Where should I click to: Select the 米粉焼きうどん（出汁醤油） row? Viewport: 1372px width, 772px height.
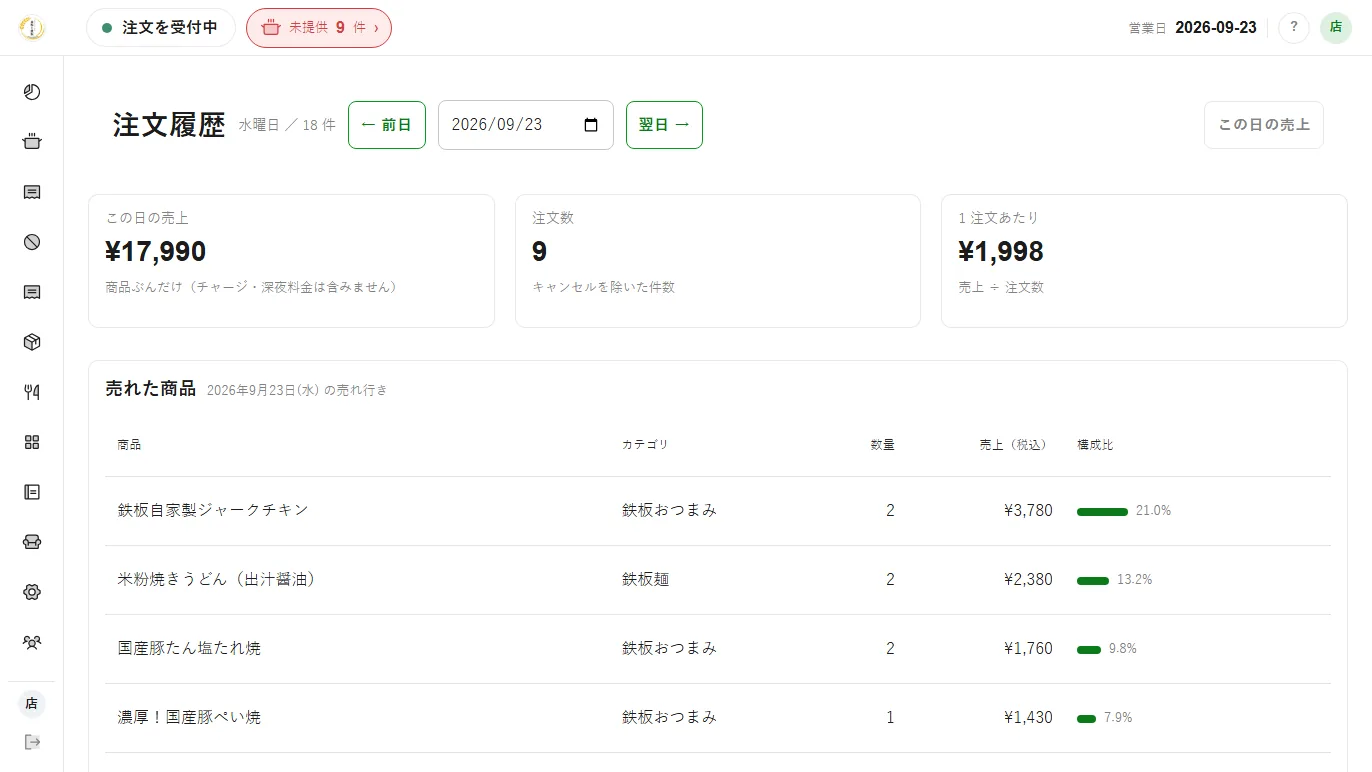[718, 580]
